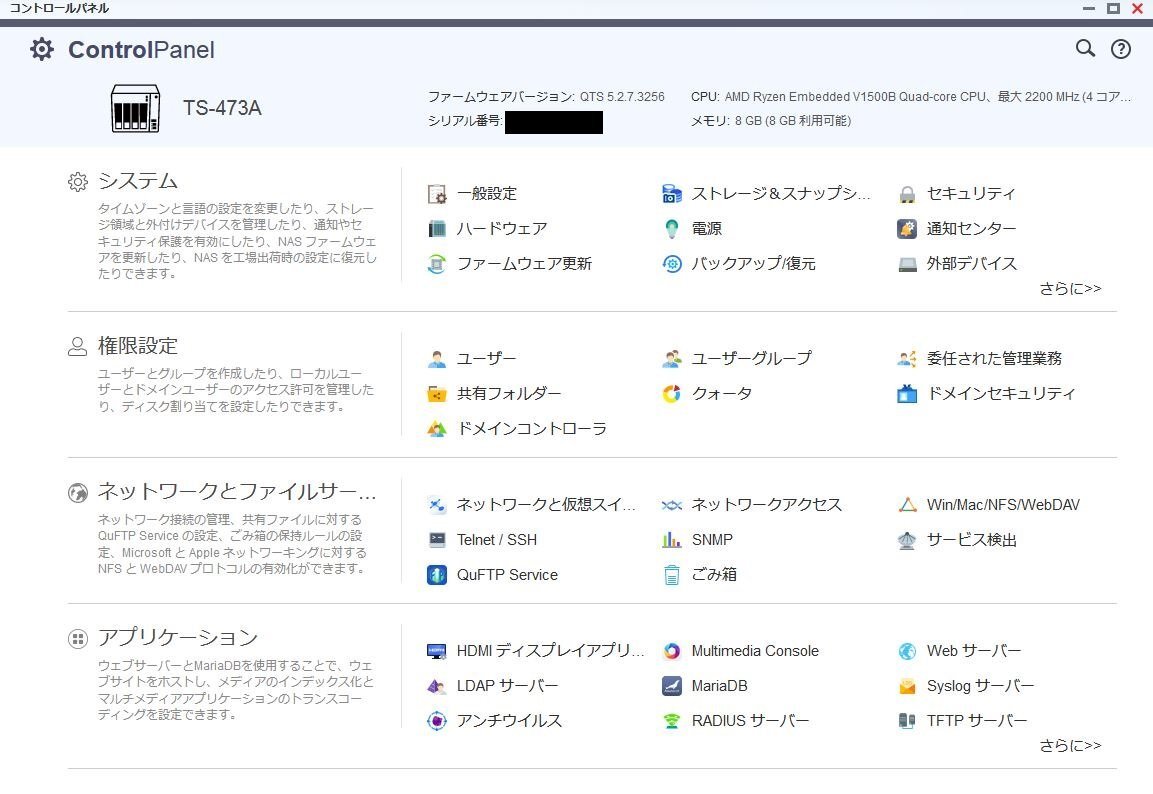Screen dimensions: 1153x794
Task: Select the システム section heading
Action: [x=136, y=181]
